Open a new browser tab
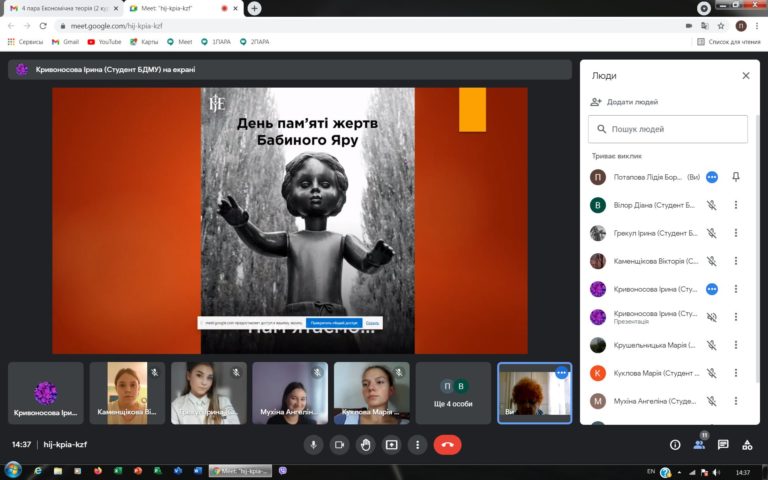768x480 pixels. coord(254,8)
